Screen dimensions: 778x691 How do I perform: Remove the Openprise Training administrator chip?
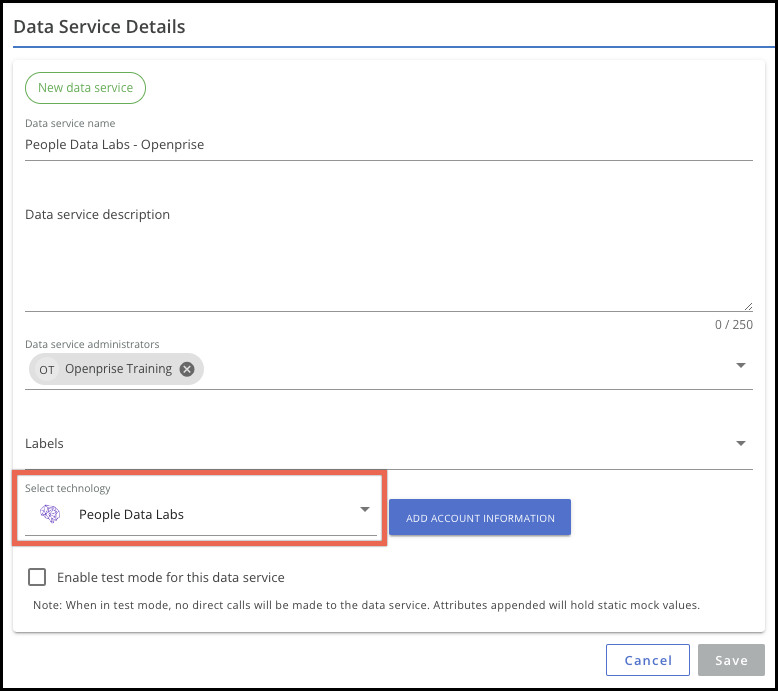tap(187, 369)
